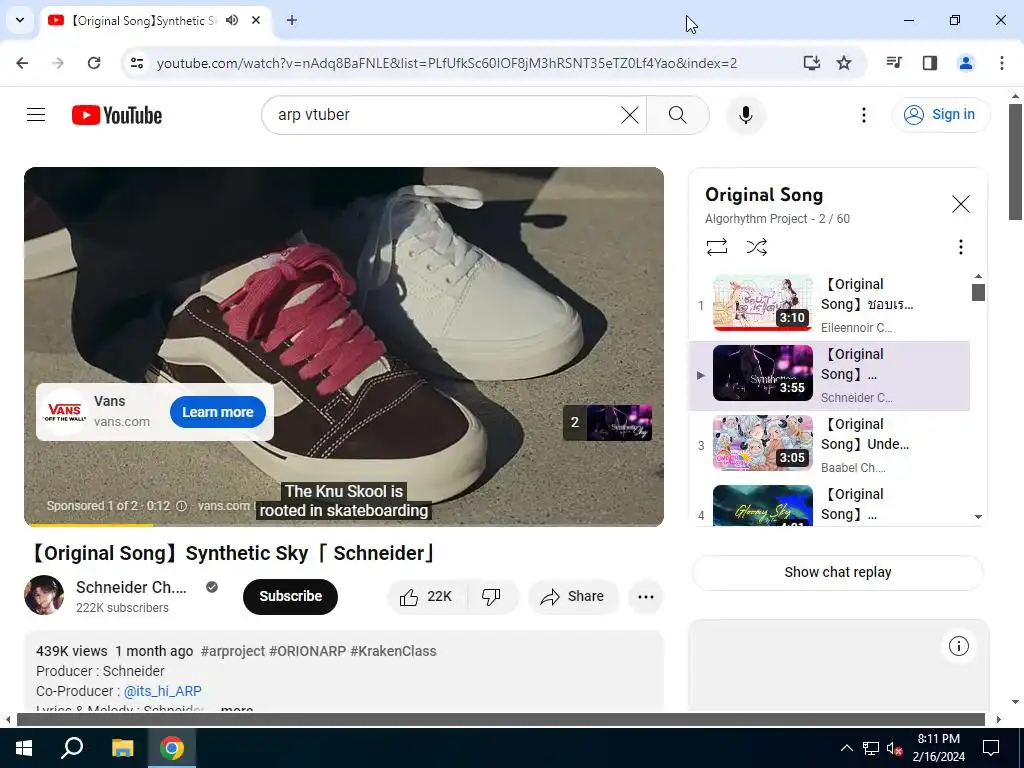Image resolution: width=1024 pixels, height=768 pixels.
Task: Click the #ORIONARP hashtag
Action: pos(308,651)
